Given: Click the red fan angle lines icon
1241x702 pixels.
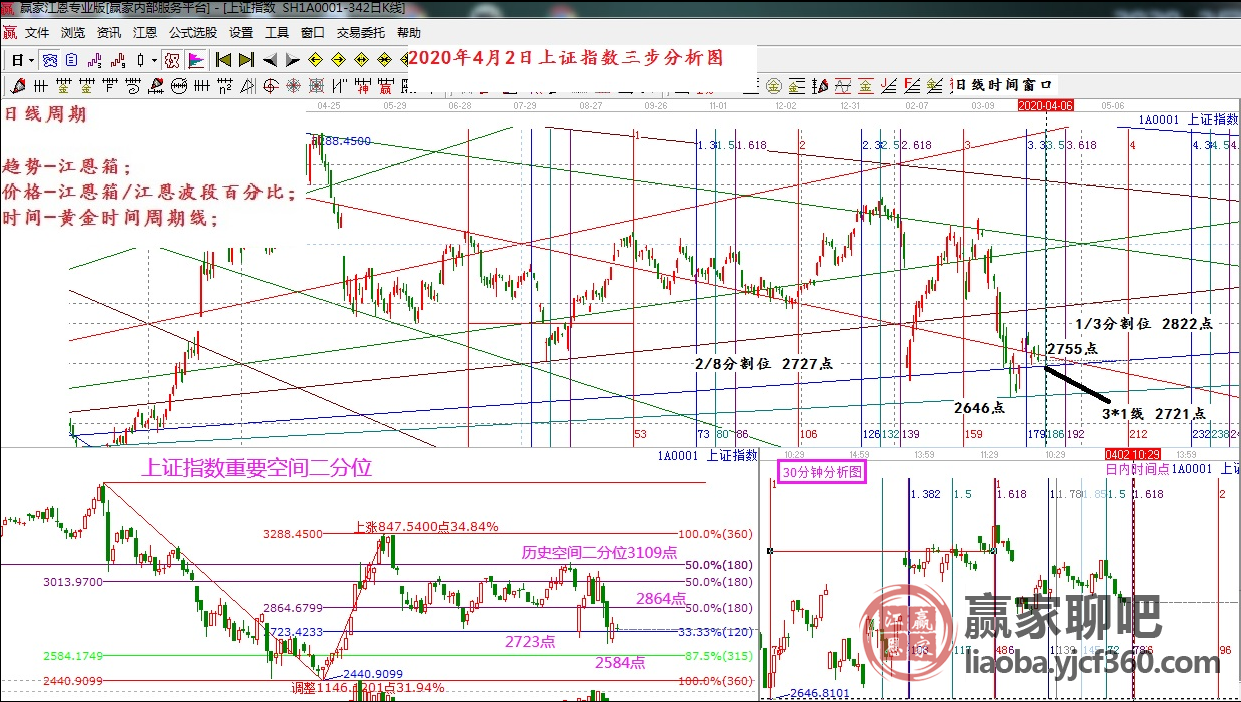Looking at the screenshot, I should click(887, 85).
